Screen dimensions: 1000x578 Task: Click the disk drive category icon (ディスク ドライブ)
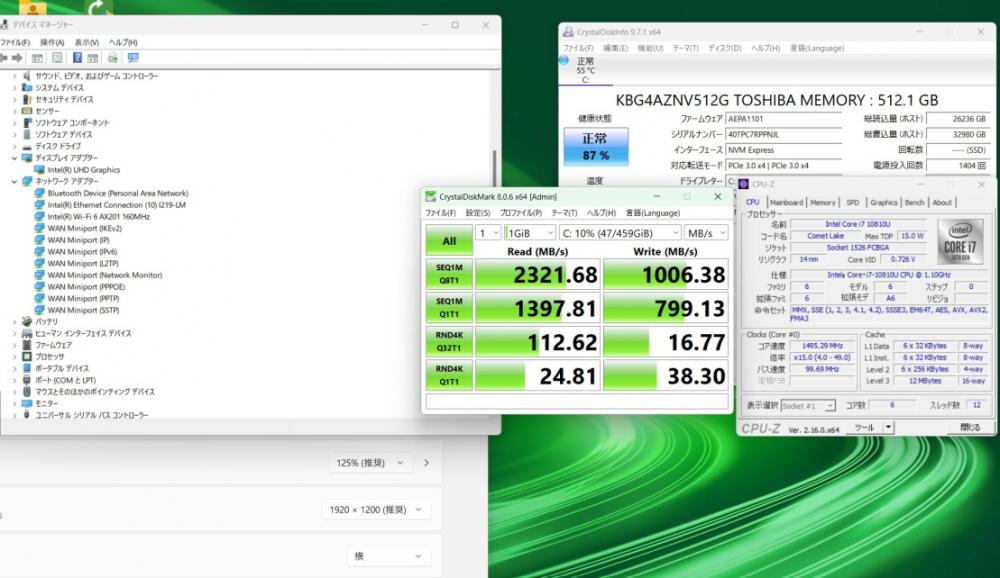point(27,146)
